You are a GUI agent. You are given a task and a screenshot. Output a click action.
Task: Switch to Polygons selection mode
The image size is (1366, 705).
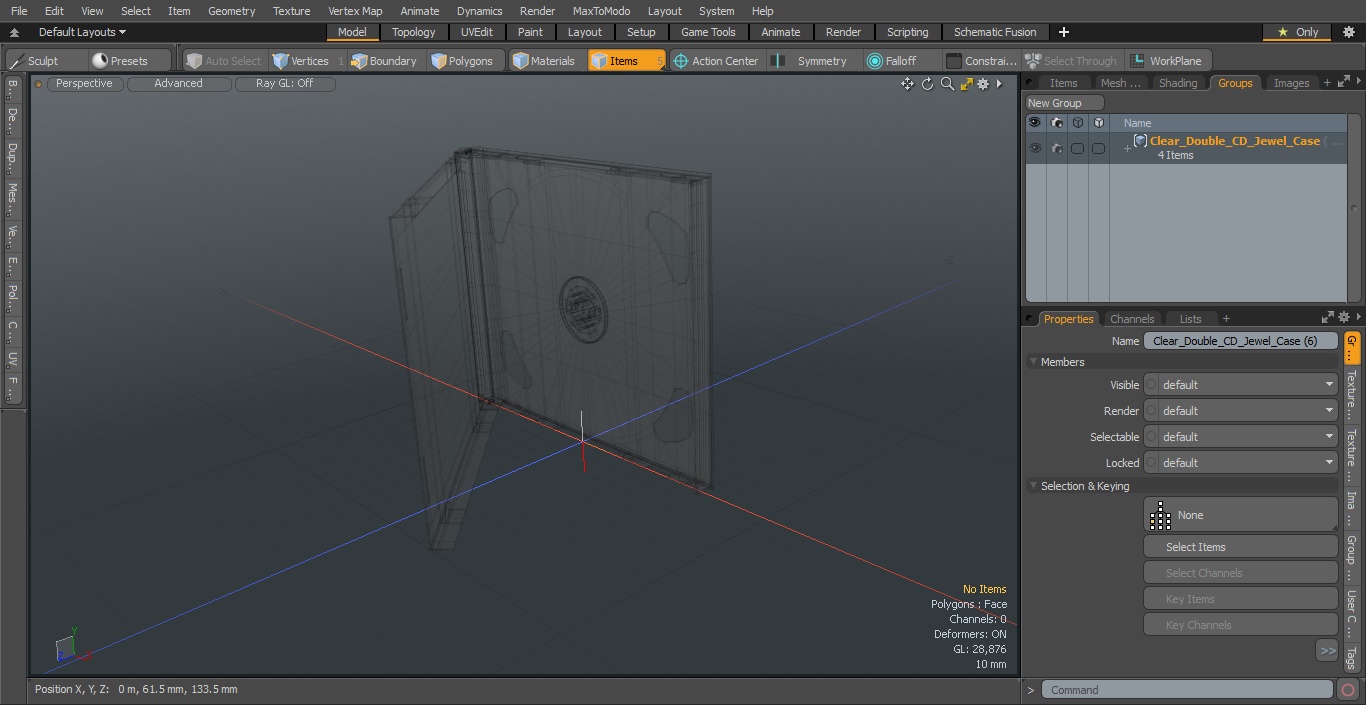click(x=462, y=61)
